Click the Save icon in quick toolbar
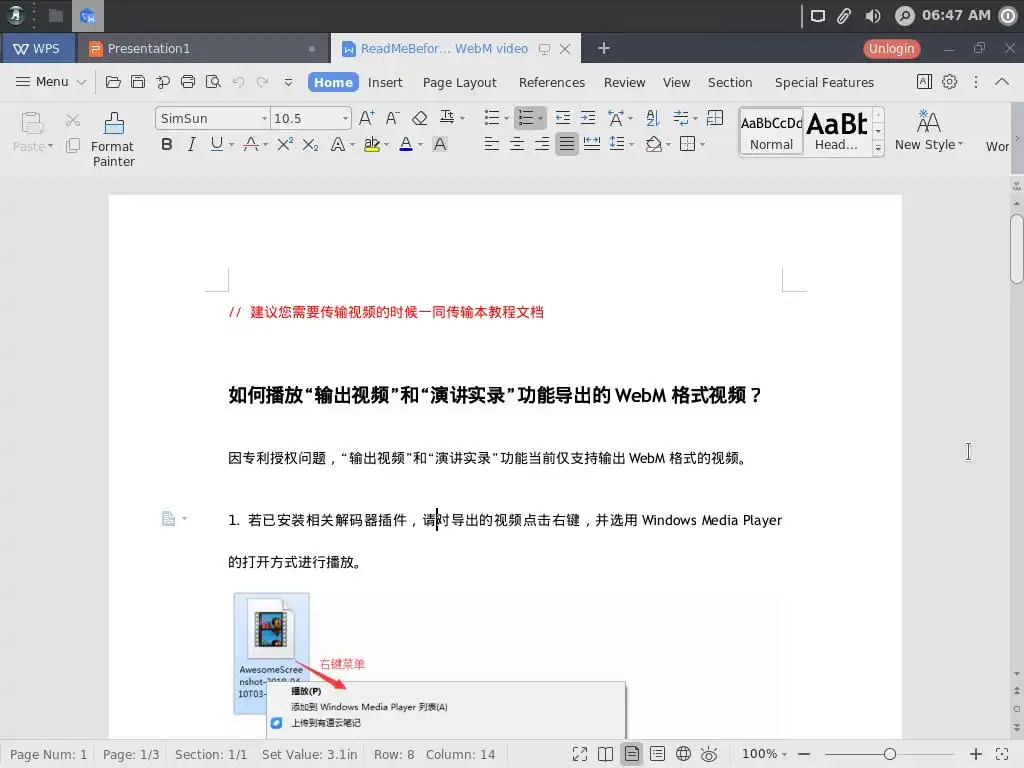The height and width of the screenshot is (768, 1024). pyautogui.click(x=138, y=82)
